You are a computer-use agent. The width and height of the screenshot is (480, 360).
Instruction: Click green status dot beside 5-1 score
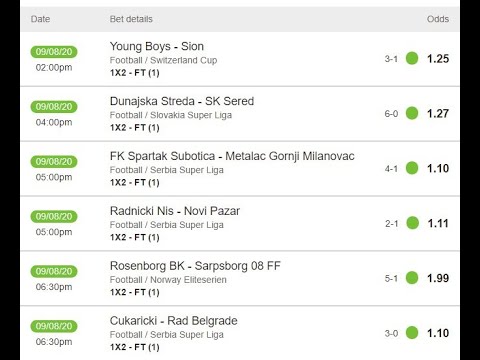(412, 278)
